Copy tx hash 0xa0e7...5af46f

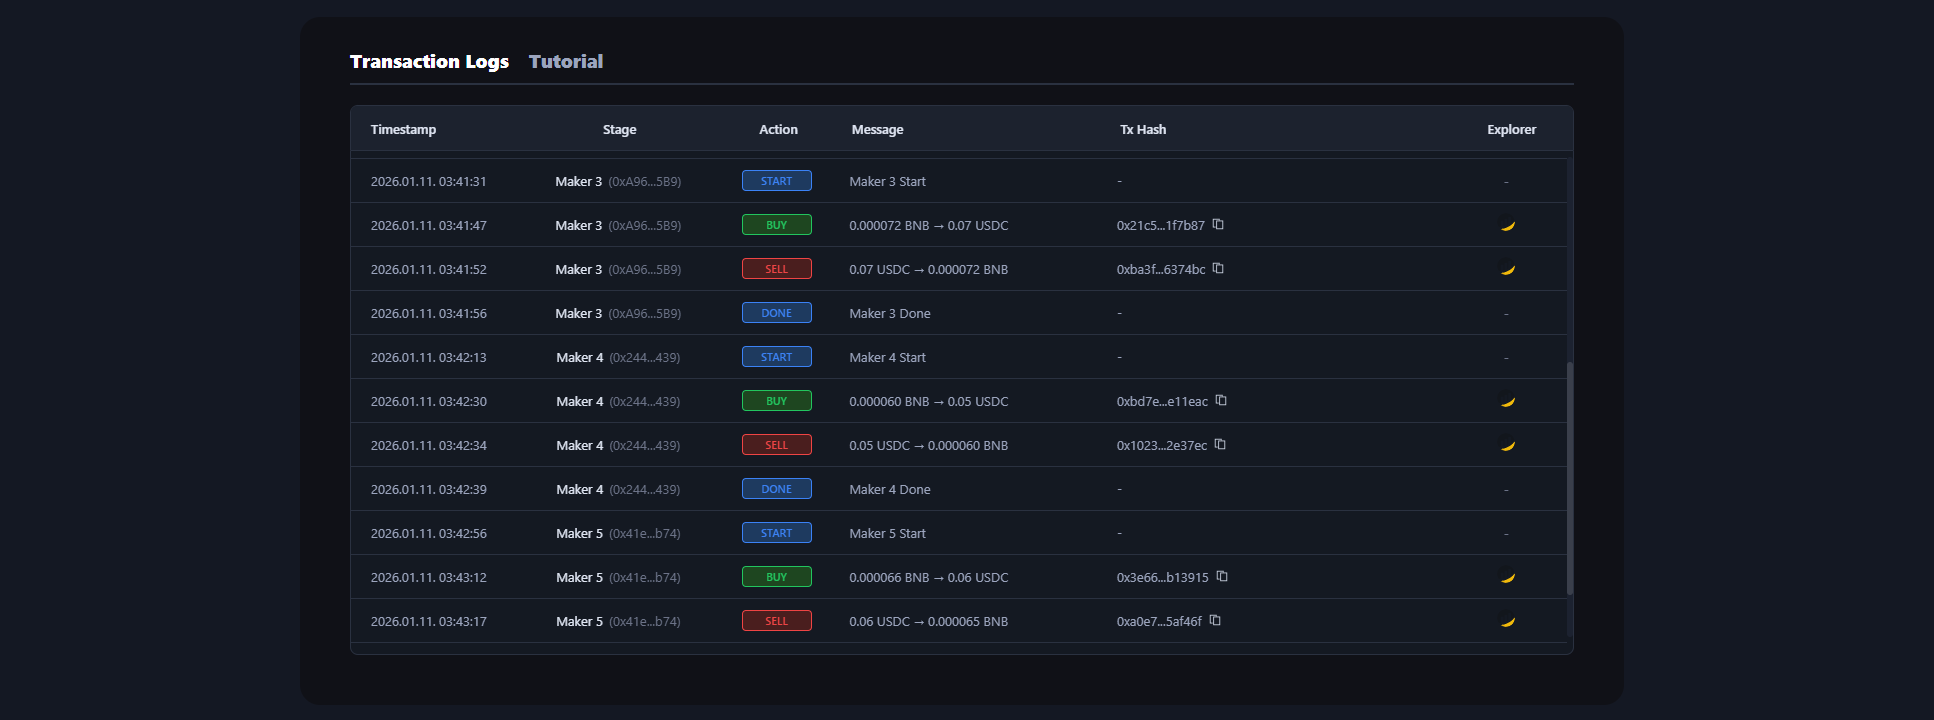click(x=1215, y=621)
